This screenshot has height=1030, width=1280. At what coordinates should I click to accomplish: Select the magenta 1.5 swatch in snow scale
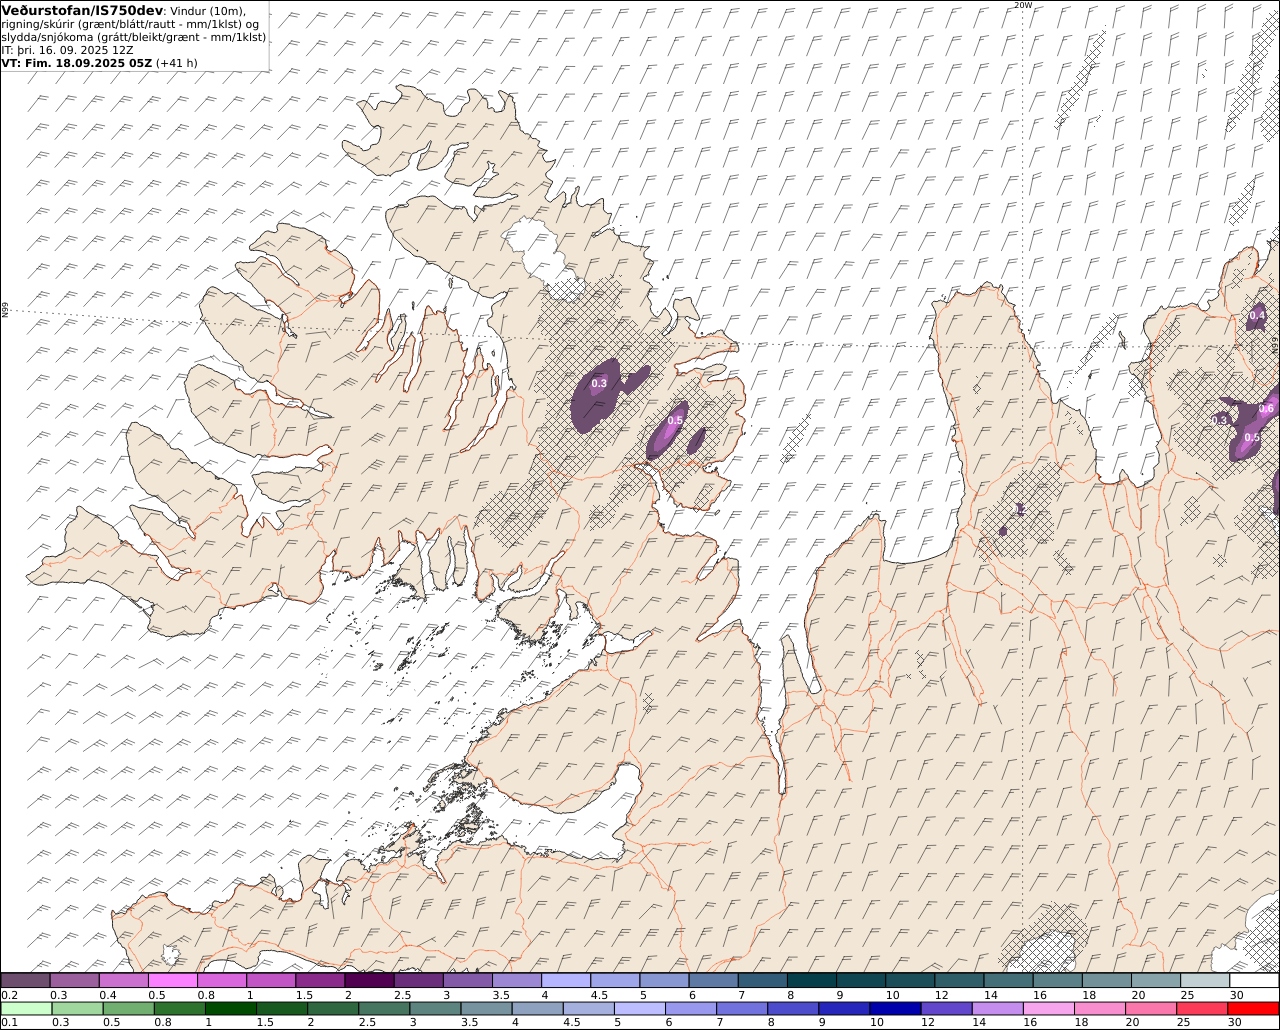click(x=320, y=980)
